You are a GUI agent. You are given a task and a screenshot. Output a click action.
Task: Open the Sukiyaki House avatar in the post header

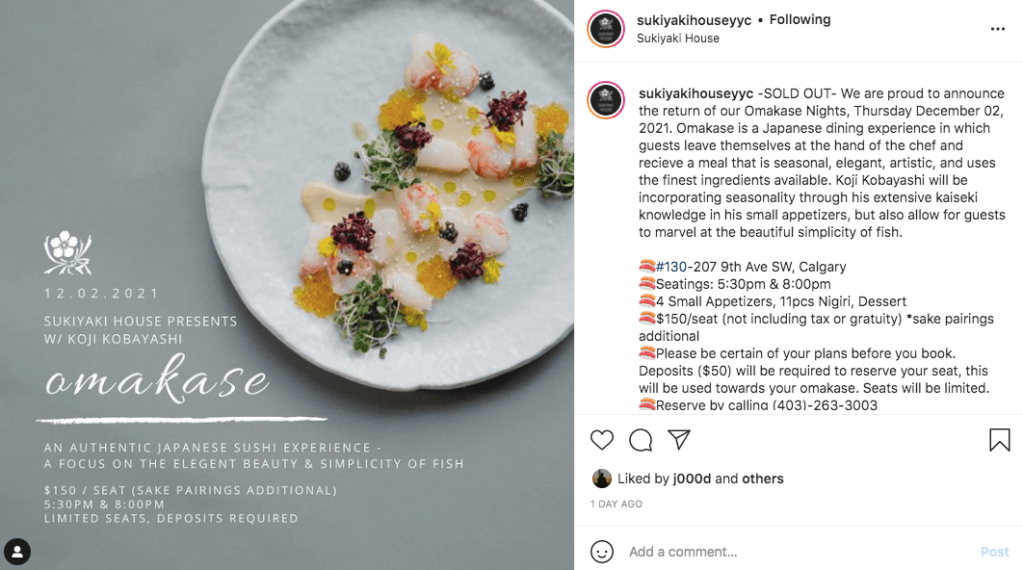pos(606,29)
